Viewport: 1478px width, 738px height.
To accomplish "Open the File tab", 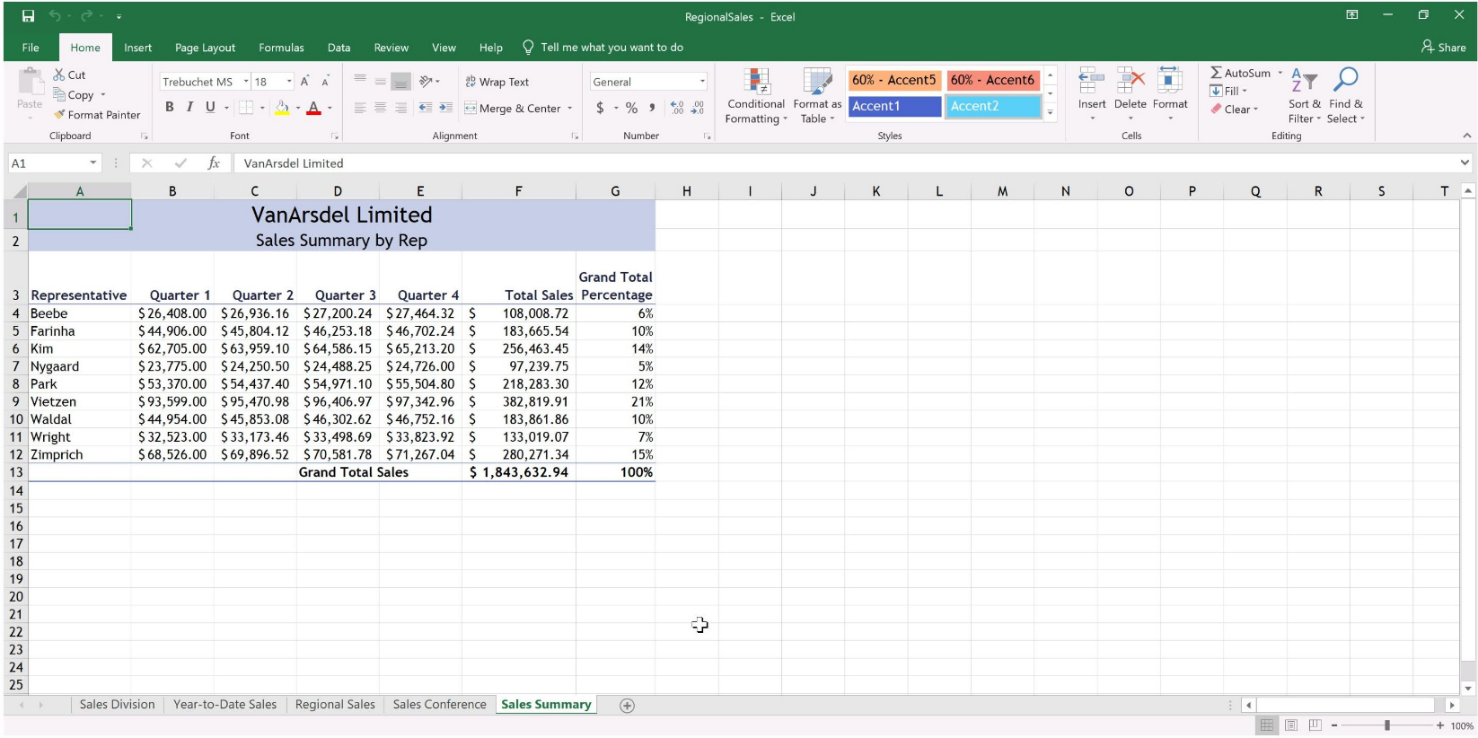I will (x=31, y=47).
